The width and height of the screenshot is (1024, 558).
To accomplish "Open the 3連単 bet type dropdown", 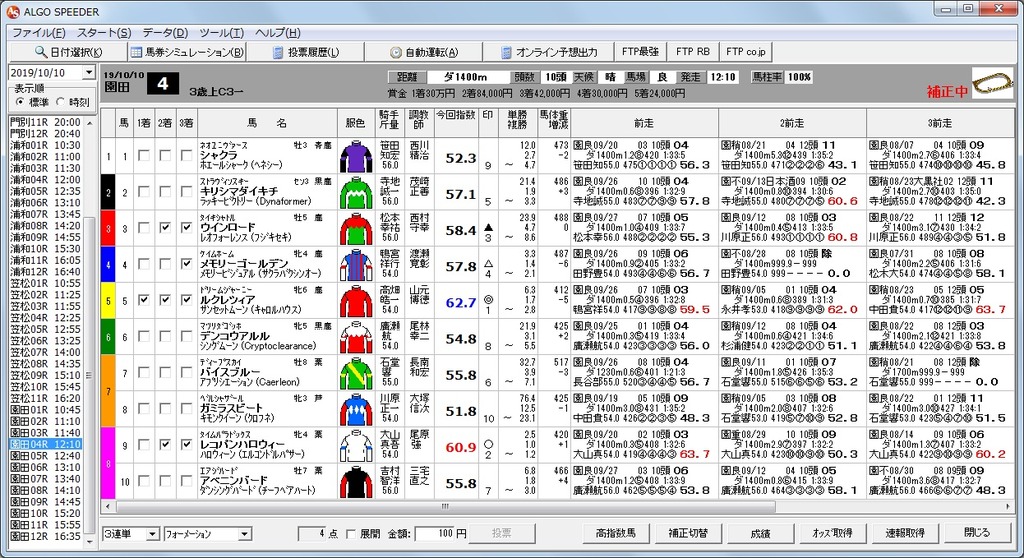I will pos(152,534).
